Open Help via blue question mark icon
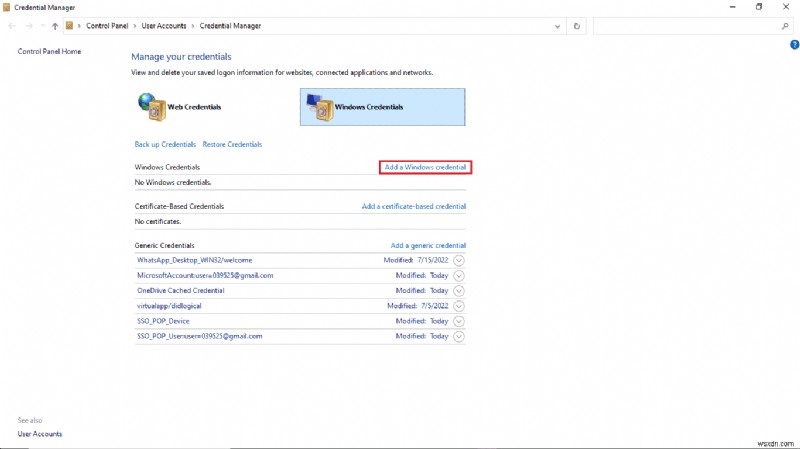This screenshot has width=800, height=449. pyautogui.click(x=794, y=45)
